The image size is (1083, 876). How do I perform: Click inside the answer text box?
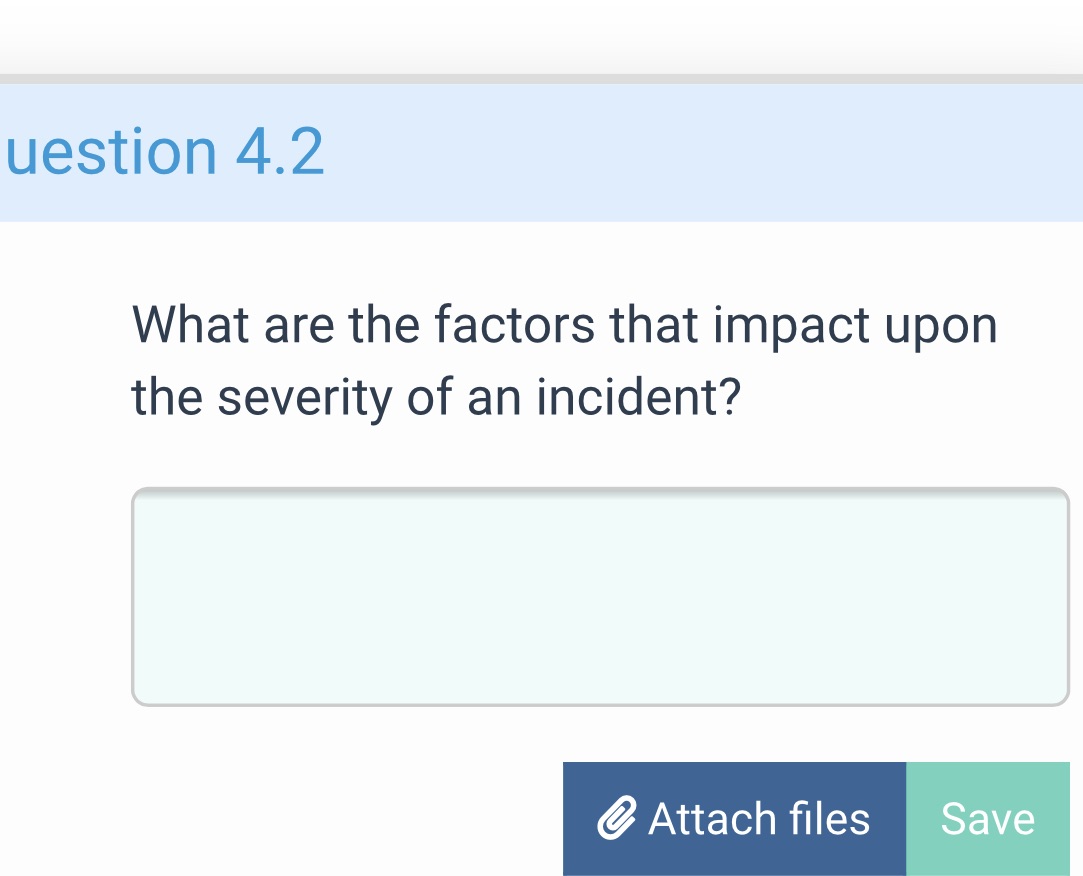click(600, 595)
